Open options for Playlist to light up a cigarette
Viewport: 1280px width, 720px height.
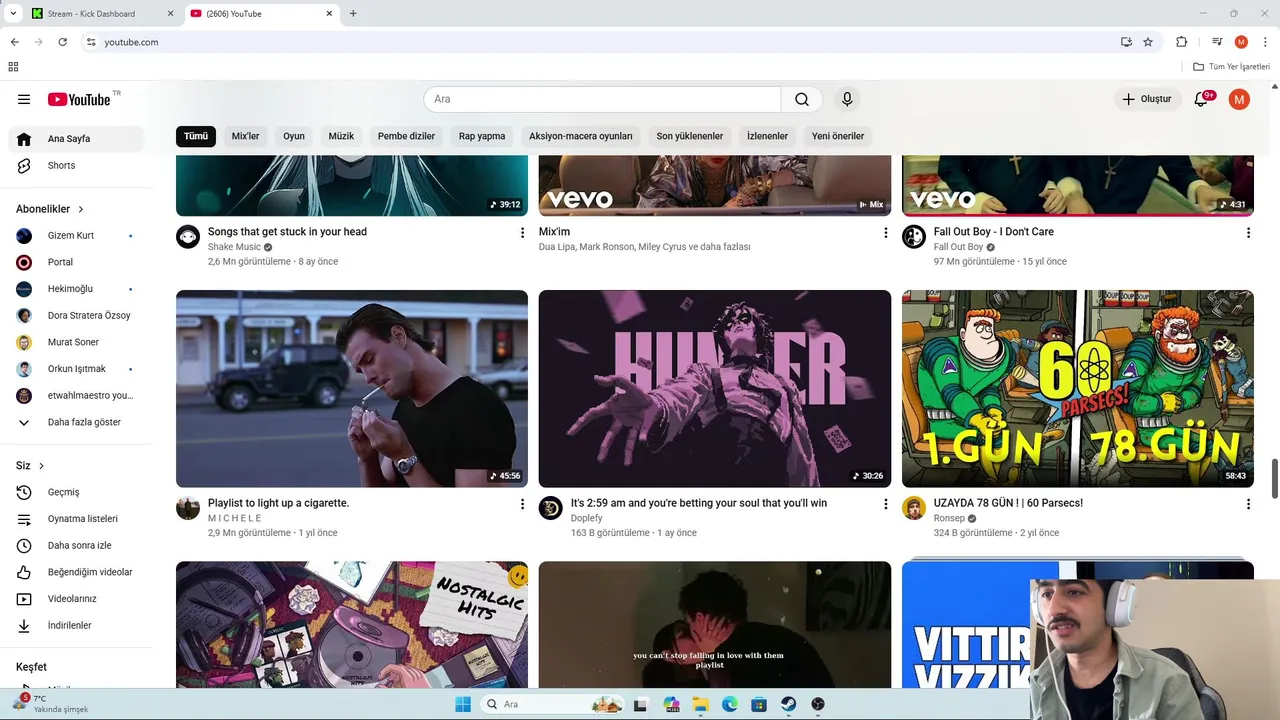[522, 504]
